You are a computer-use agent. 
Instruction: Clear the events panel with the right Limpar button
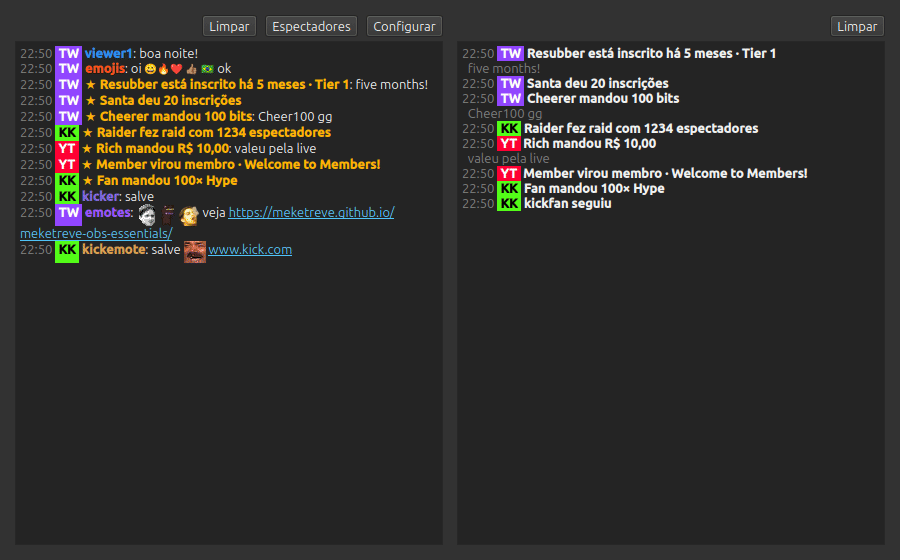pos(857,26)
